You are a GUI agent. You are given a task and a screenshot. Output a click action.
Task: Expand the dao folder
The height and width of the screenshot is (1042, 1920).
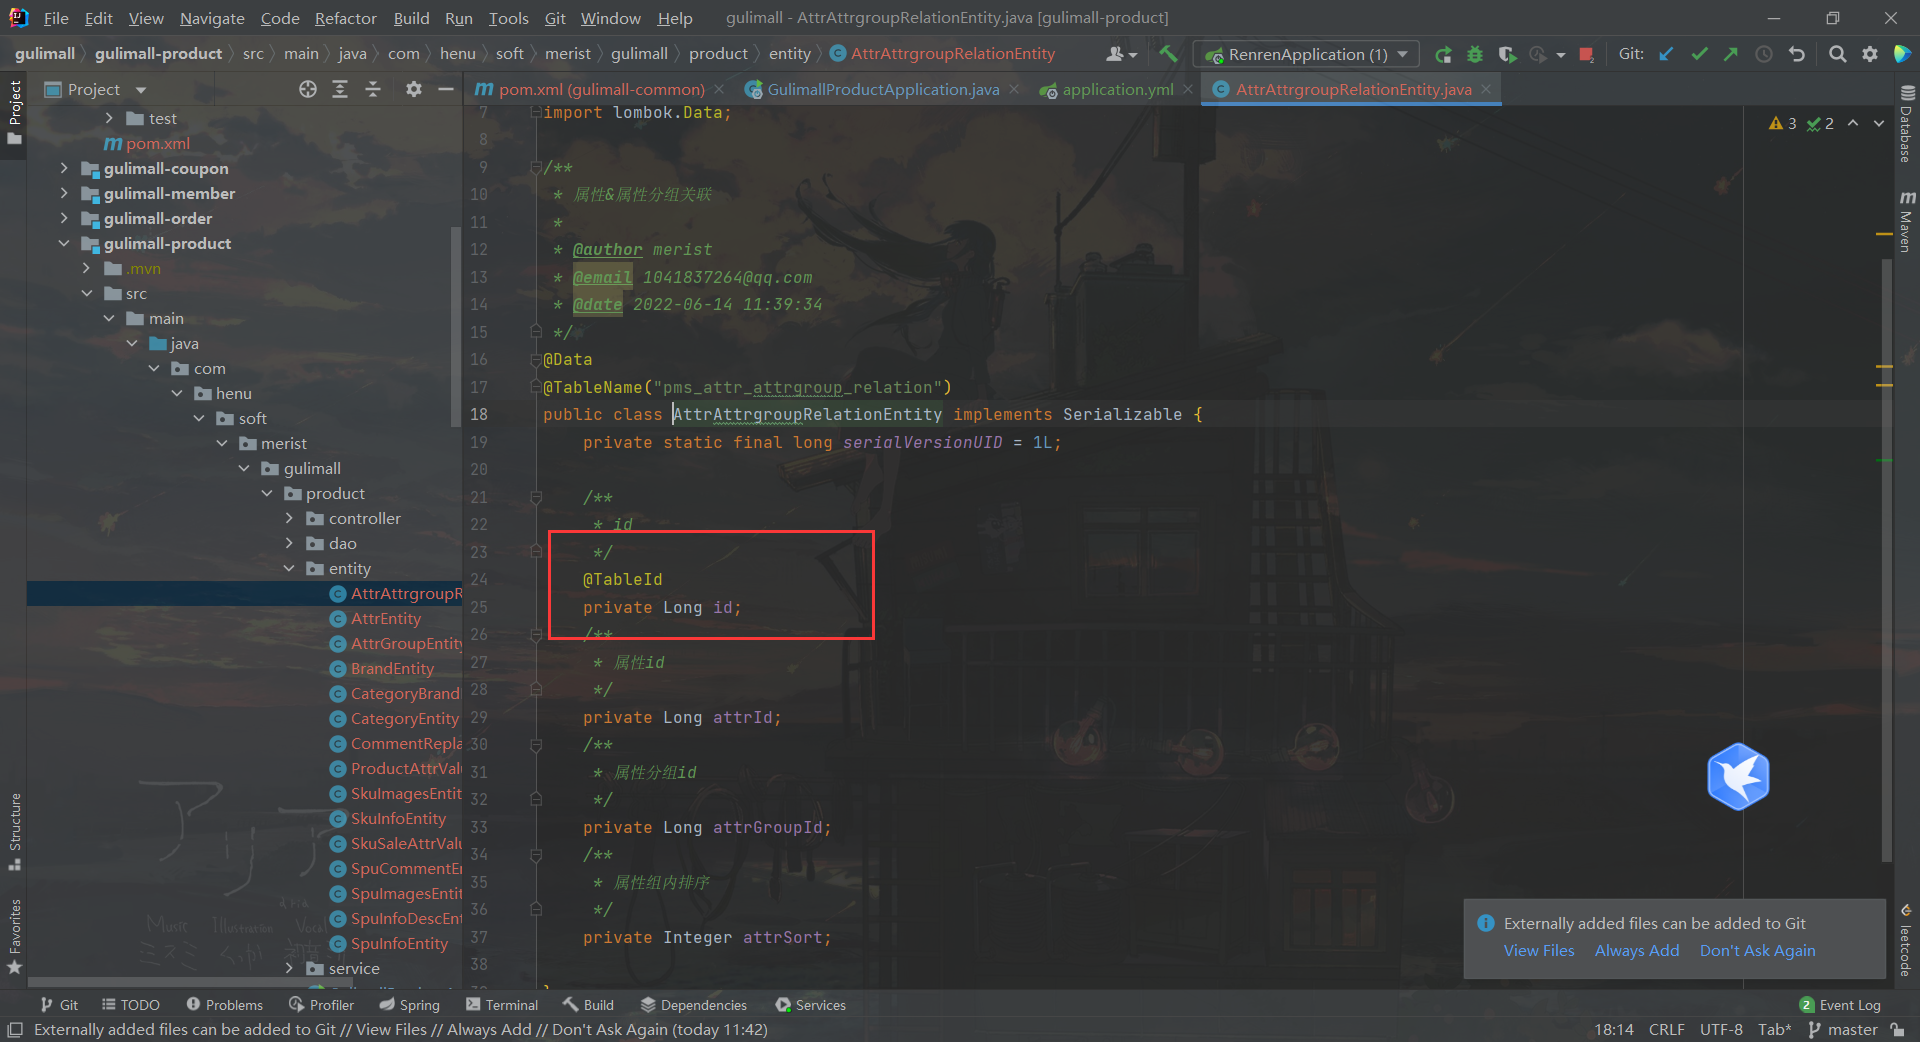click(x=289, y=543)
